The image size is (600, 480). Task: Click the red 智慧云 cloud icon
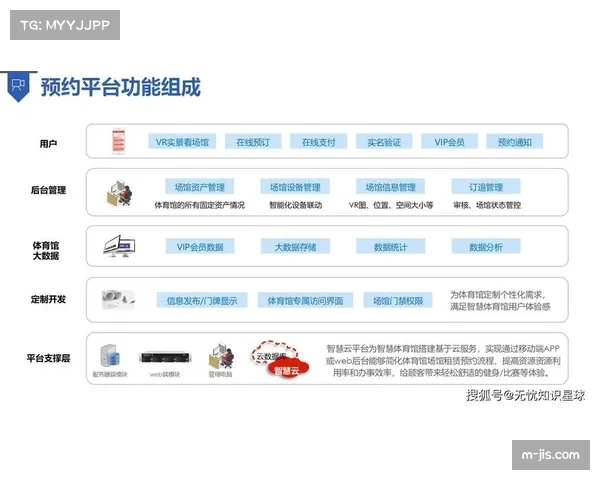pos(288,369)
